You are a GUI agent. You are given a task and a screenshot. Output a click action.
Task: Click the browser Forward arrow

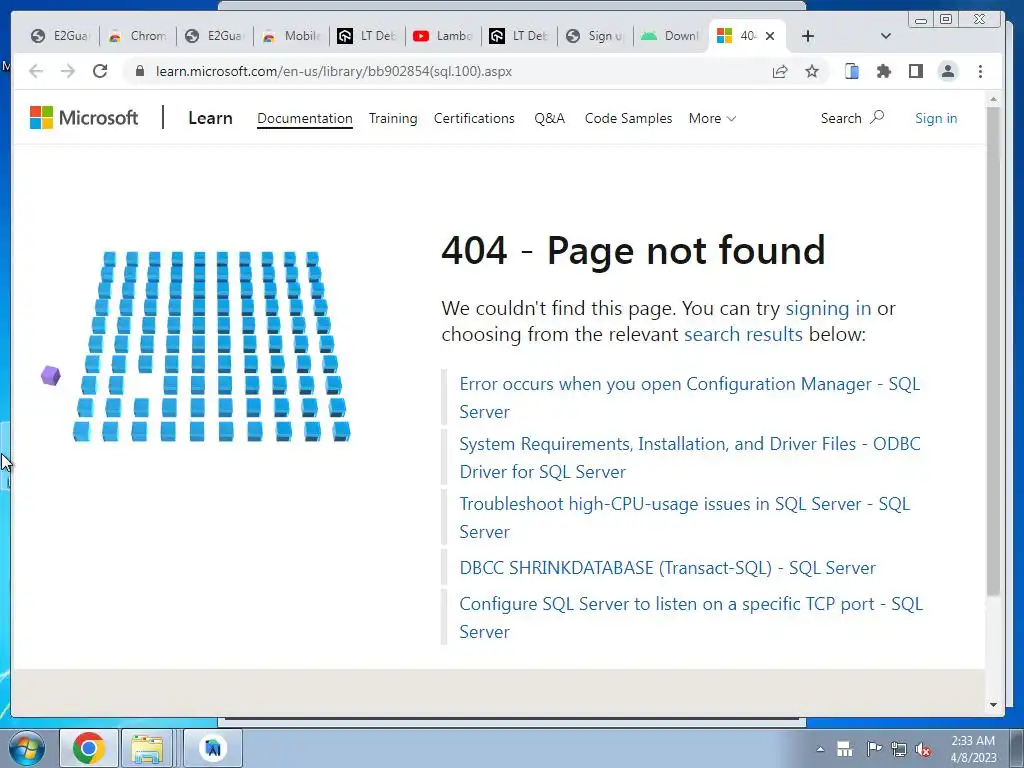(x=68, y=71)
